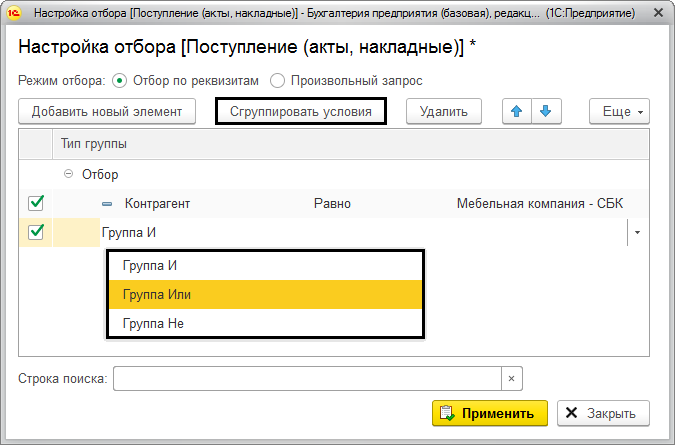675x445 pixels.
Task: Choose Группа И from the list
Action: tap(150, 266)
